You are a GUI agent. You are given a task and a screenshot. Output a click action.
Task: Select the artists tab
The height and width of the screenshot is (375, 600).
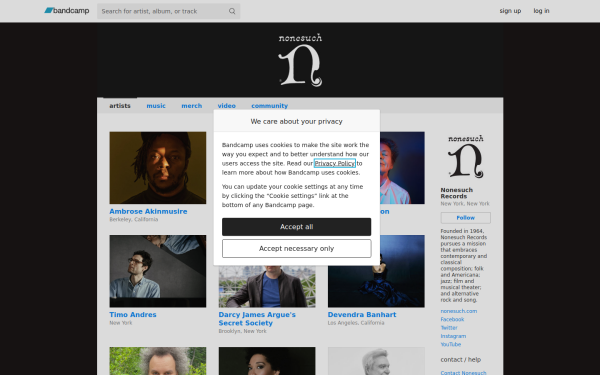point(120,106)
